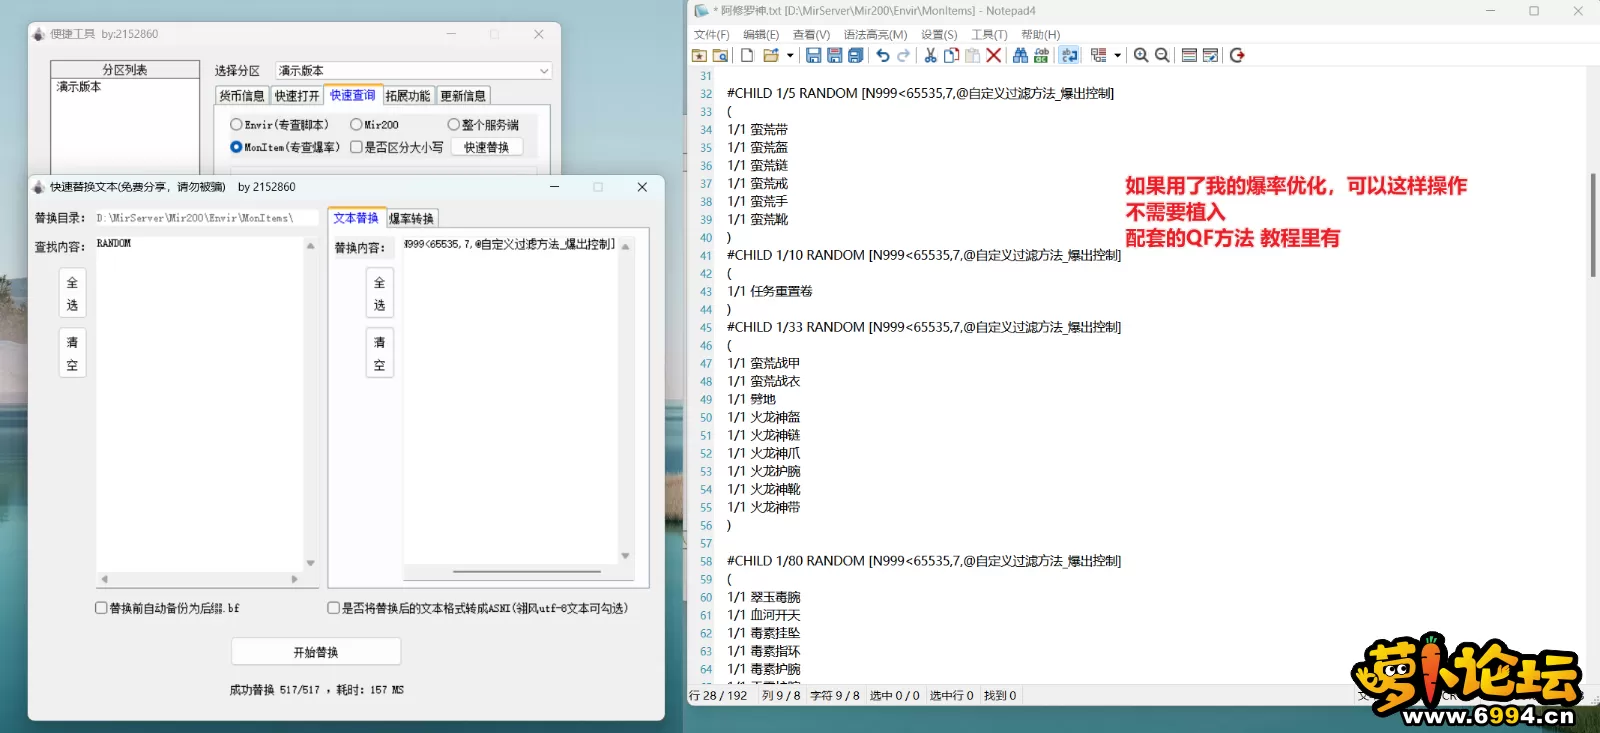Click the open file folder icon
The image size is (1600, 733).
[x=771, y=55]
